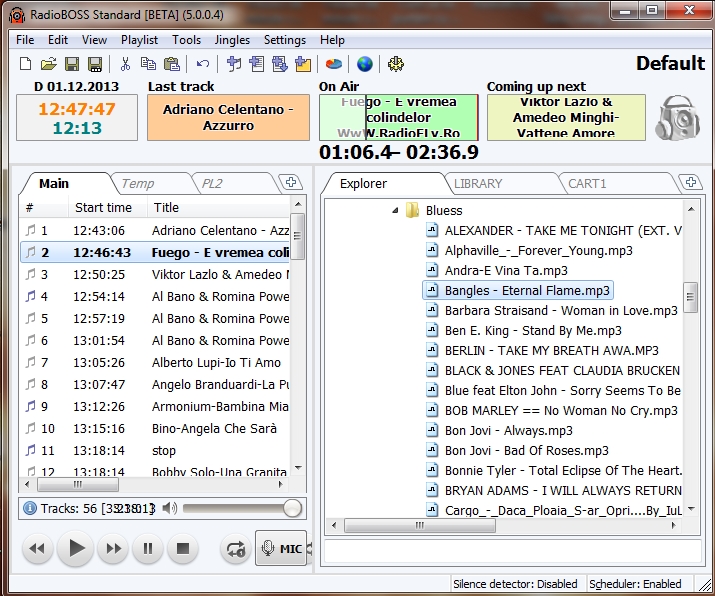The image size is (715, 596).
Task: Add a new panel tab with plus icon after CART1
Action: tap(691, 182)
